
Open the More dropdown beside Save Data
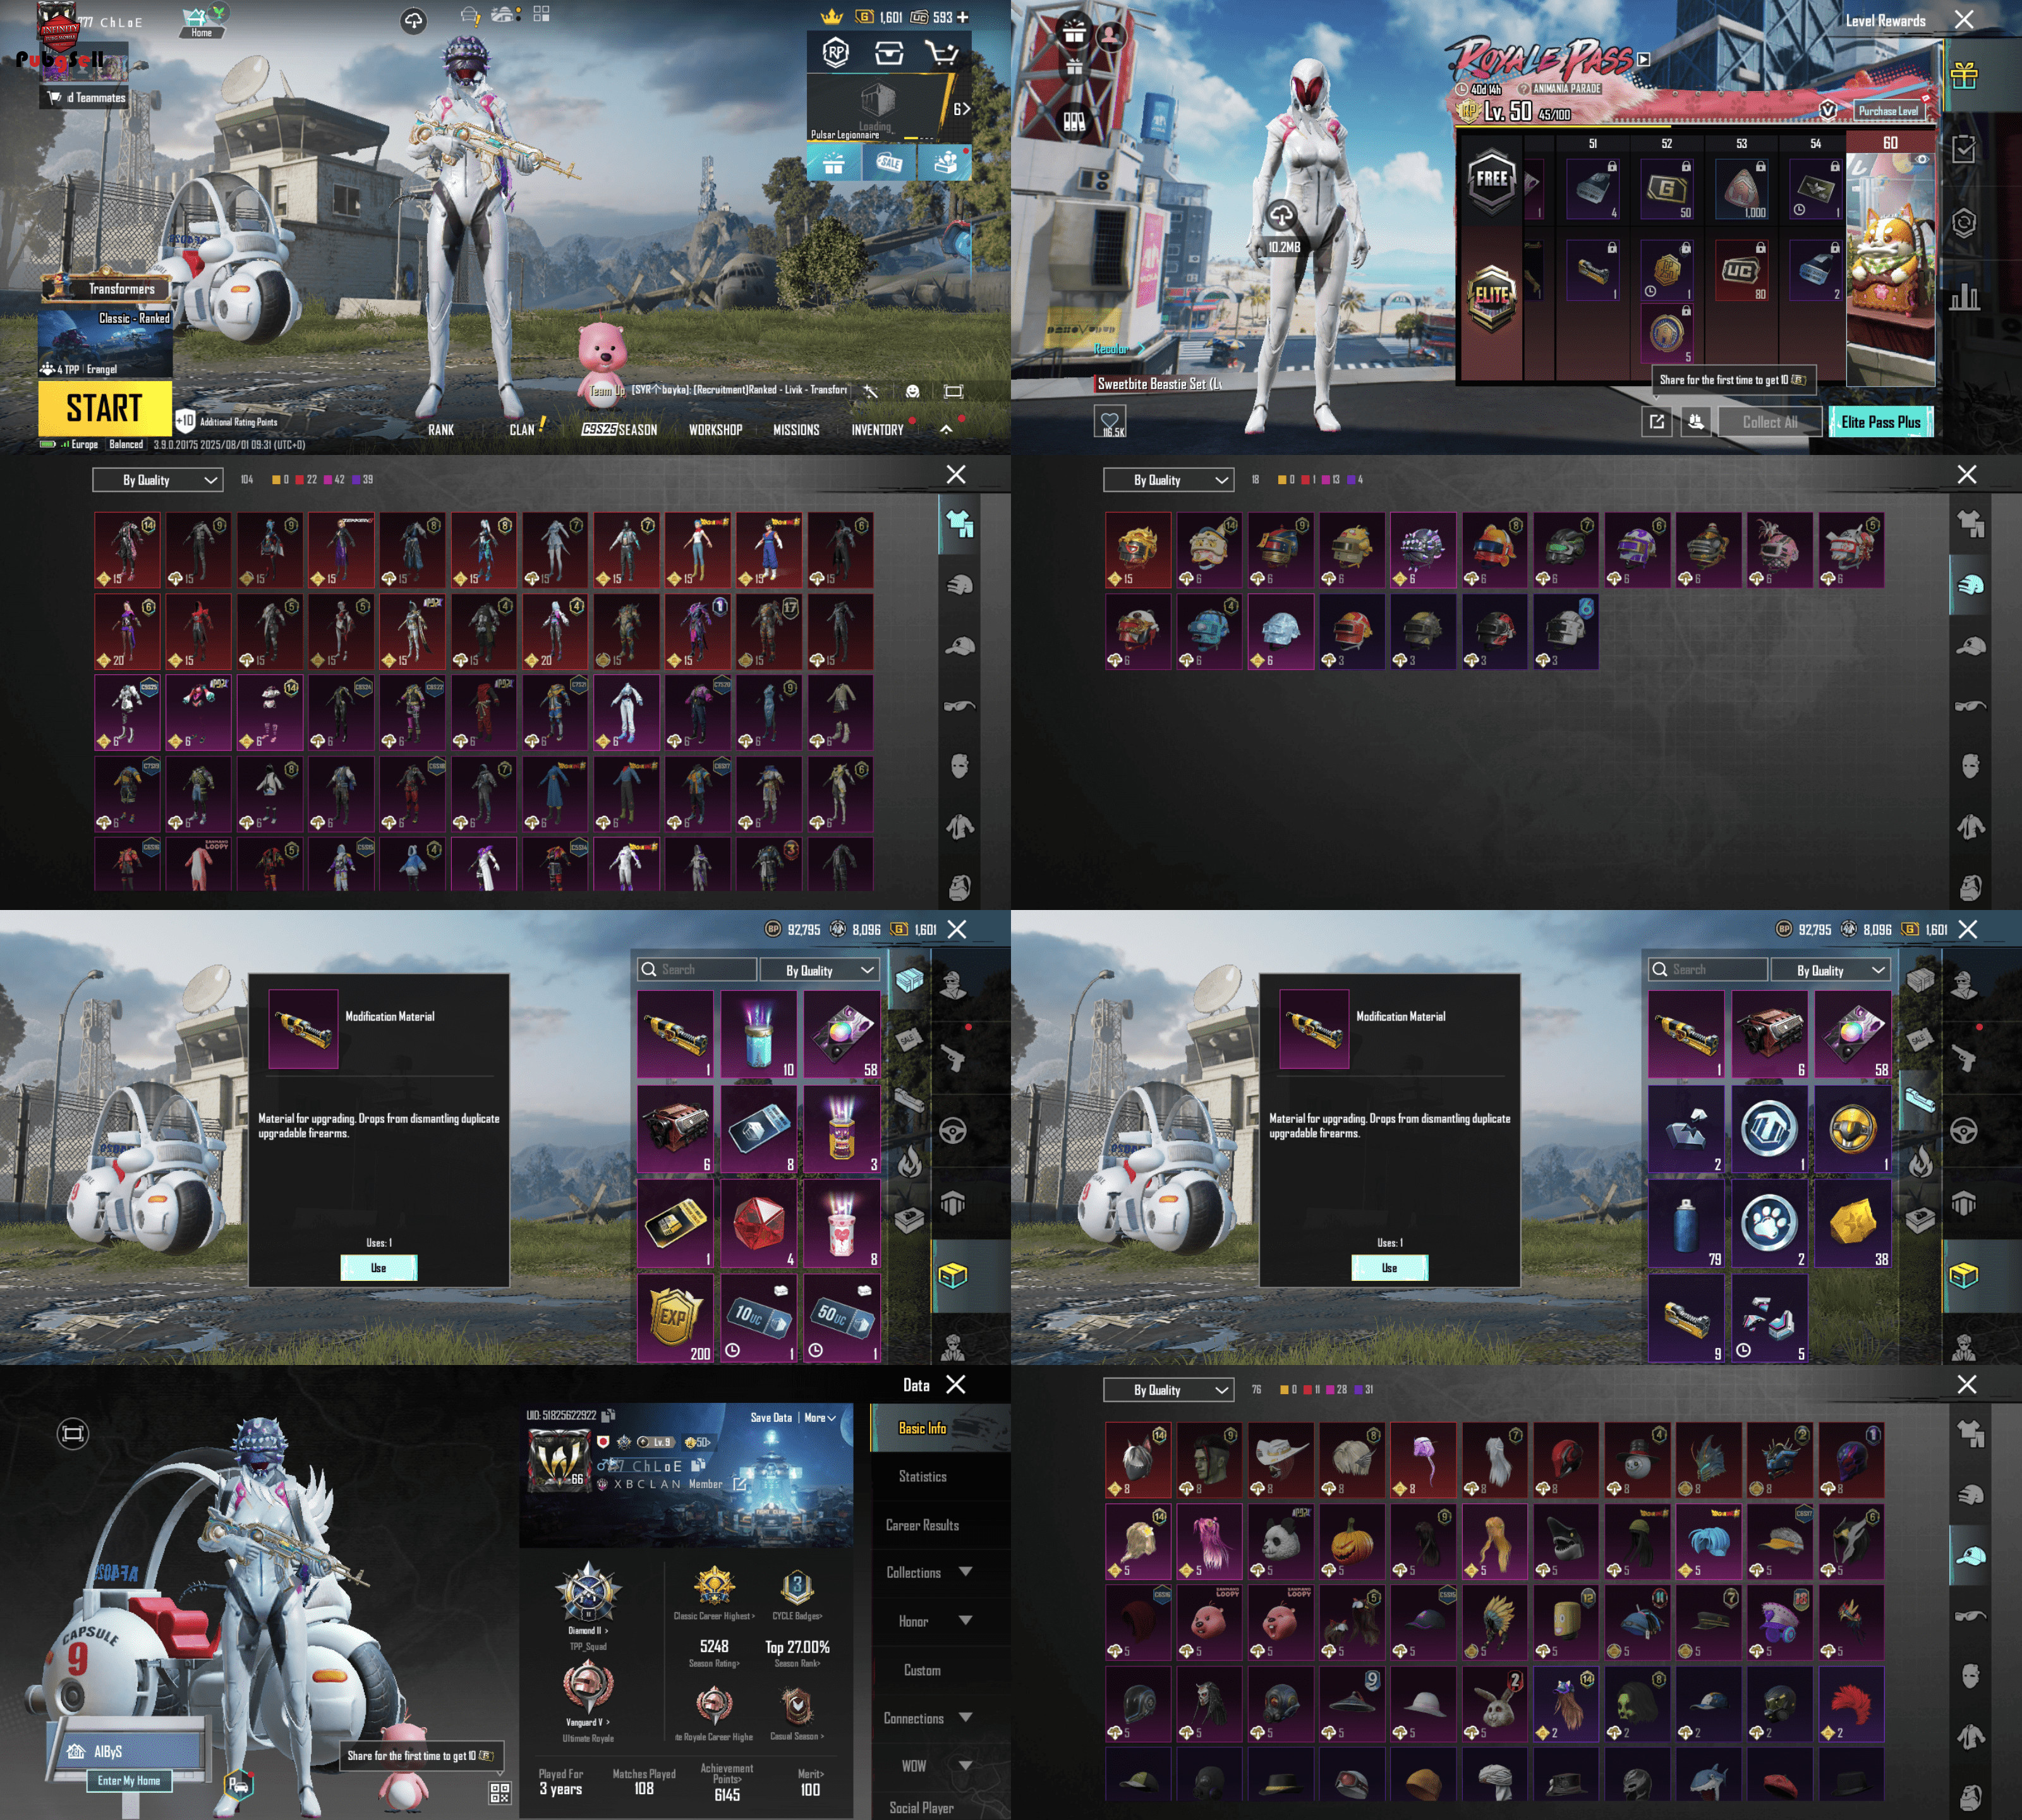pyautogui.click(x=820, y=1417)
